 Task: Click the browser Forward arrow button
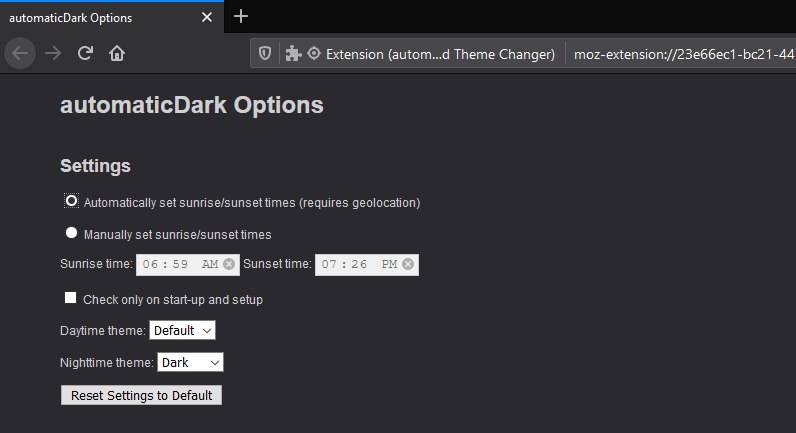pyautogui.click(x=52, y=53)
